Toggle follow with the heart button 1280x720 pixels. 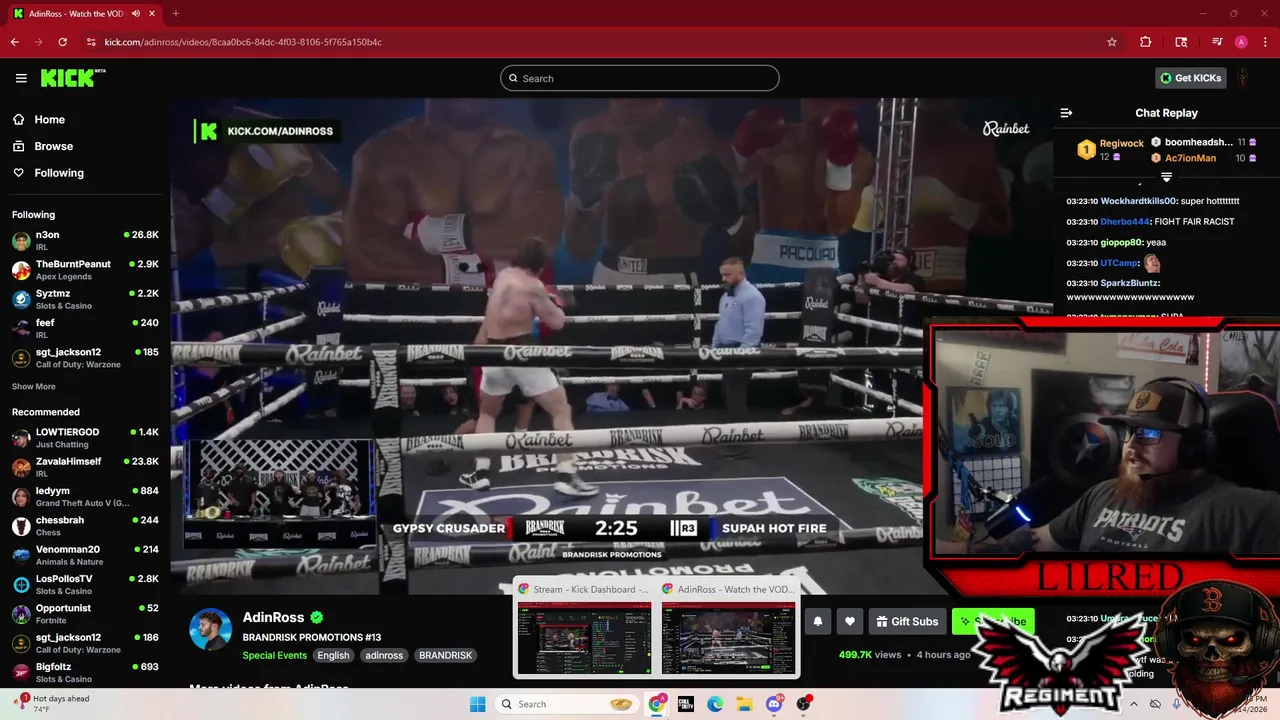pyautogui.click(x=850, y=621)
